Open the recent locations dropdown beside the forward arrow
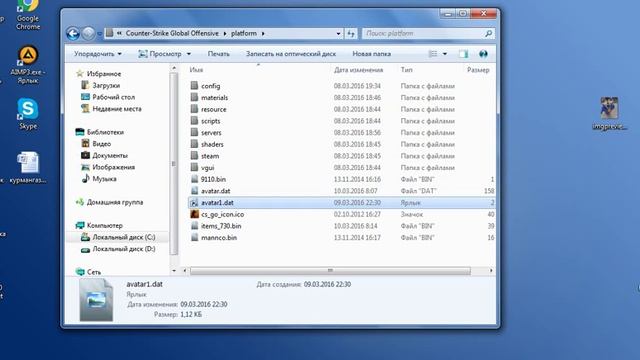Screen dimensions: 640x360 tap(99, 34)
